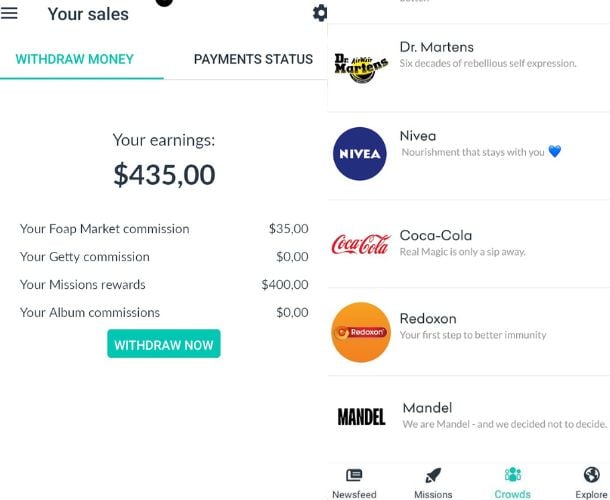Open the Dr. Martens crowd title
Screen dimensions: 610x500
click(436, 47)
